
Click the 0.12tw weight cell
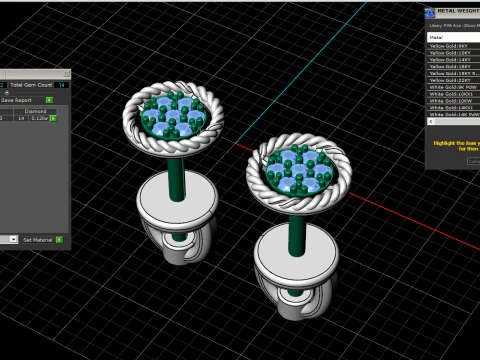pos(39,118)
